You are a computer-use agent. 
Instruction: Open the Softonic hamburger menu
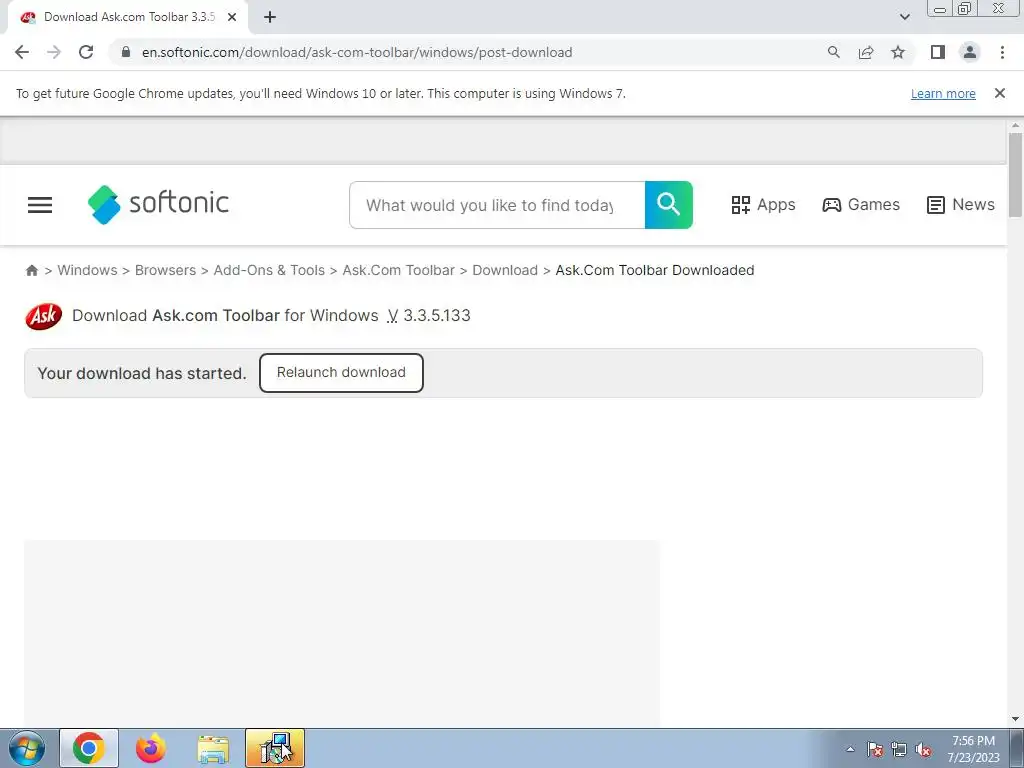40,205
